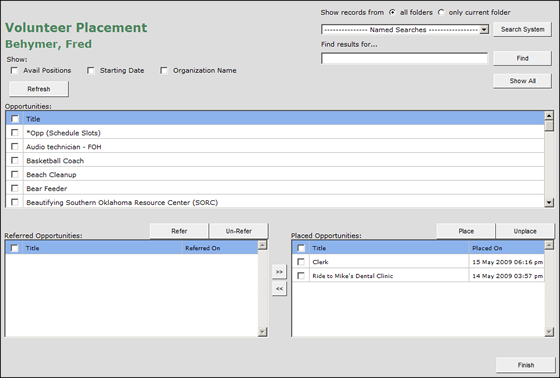Enable the Avail Positions checkbox
Screen dimensions: 560x378
pos(14,71)
